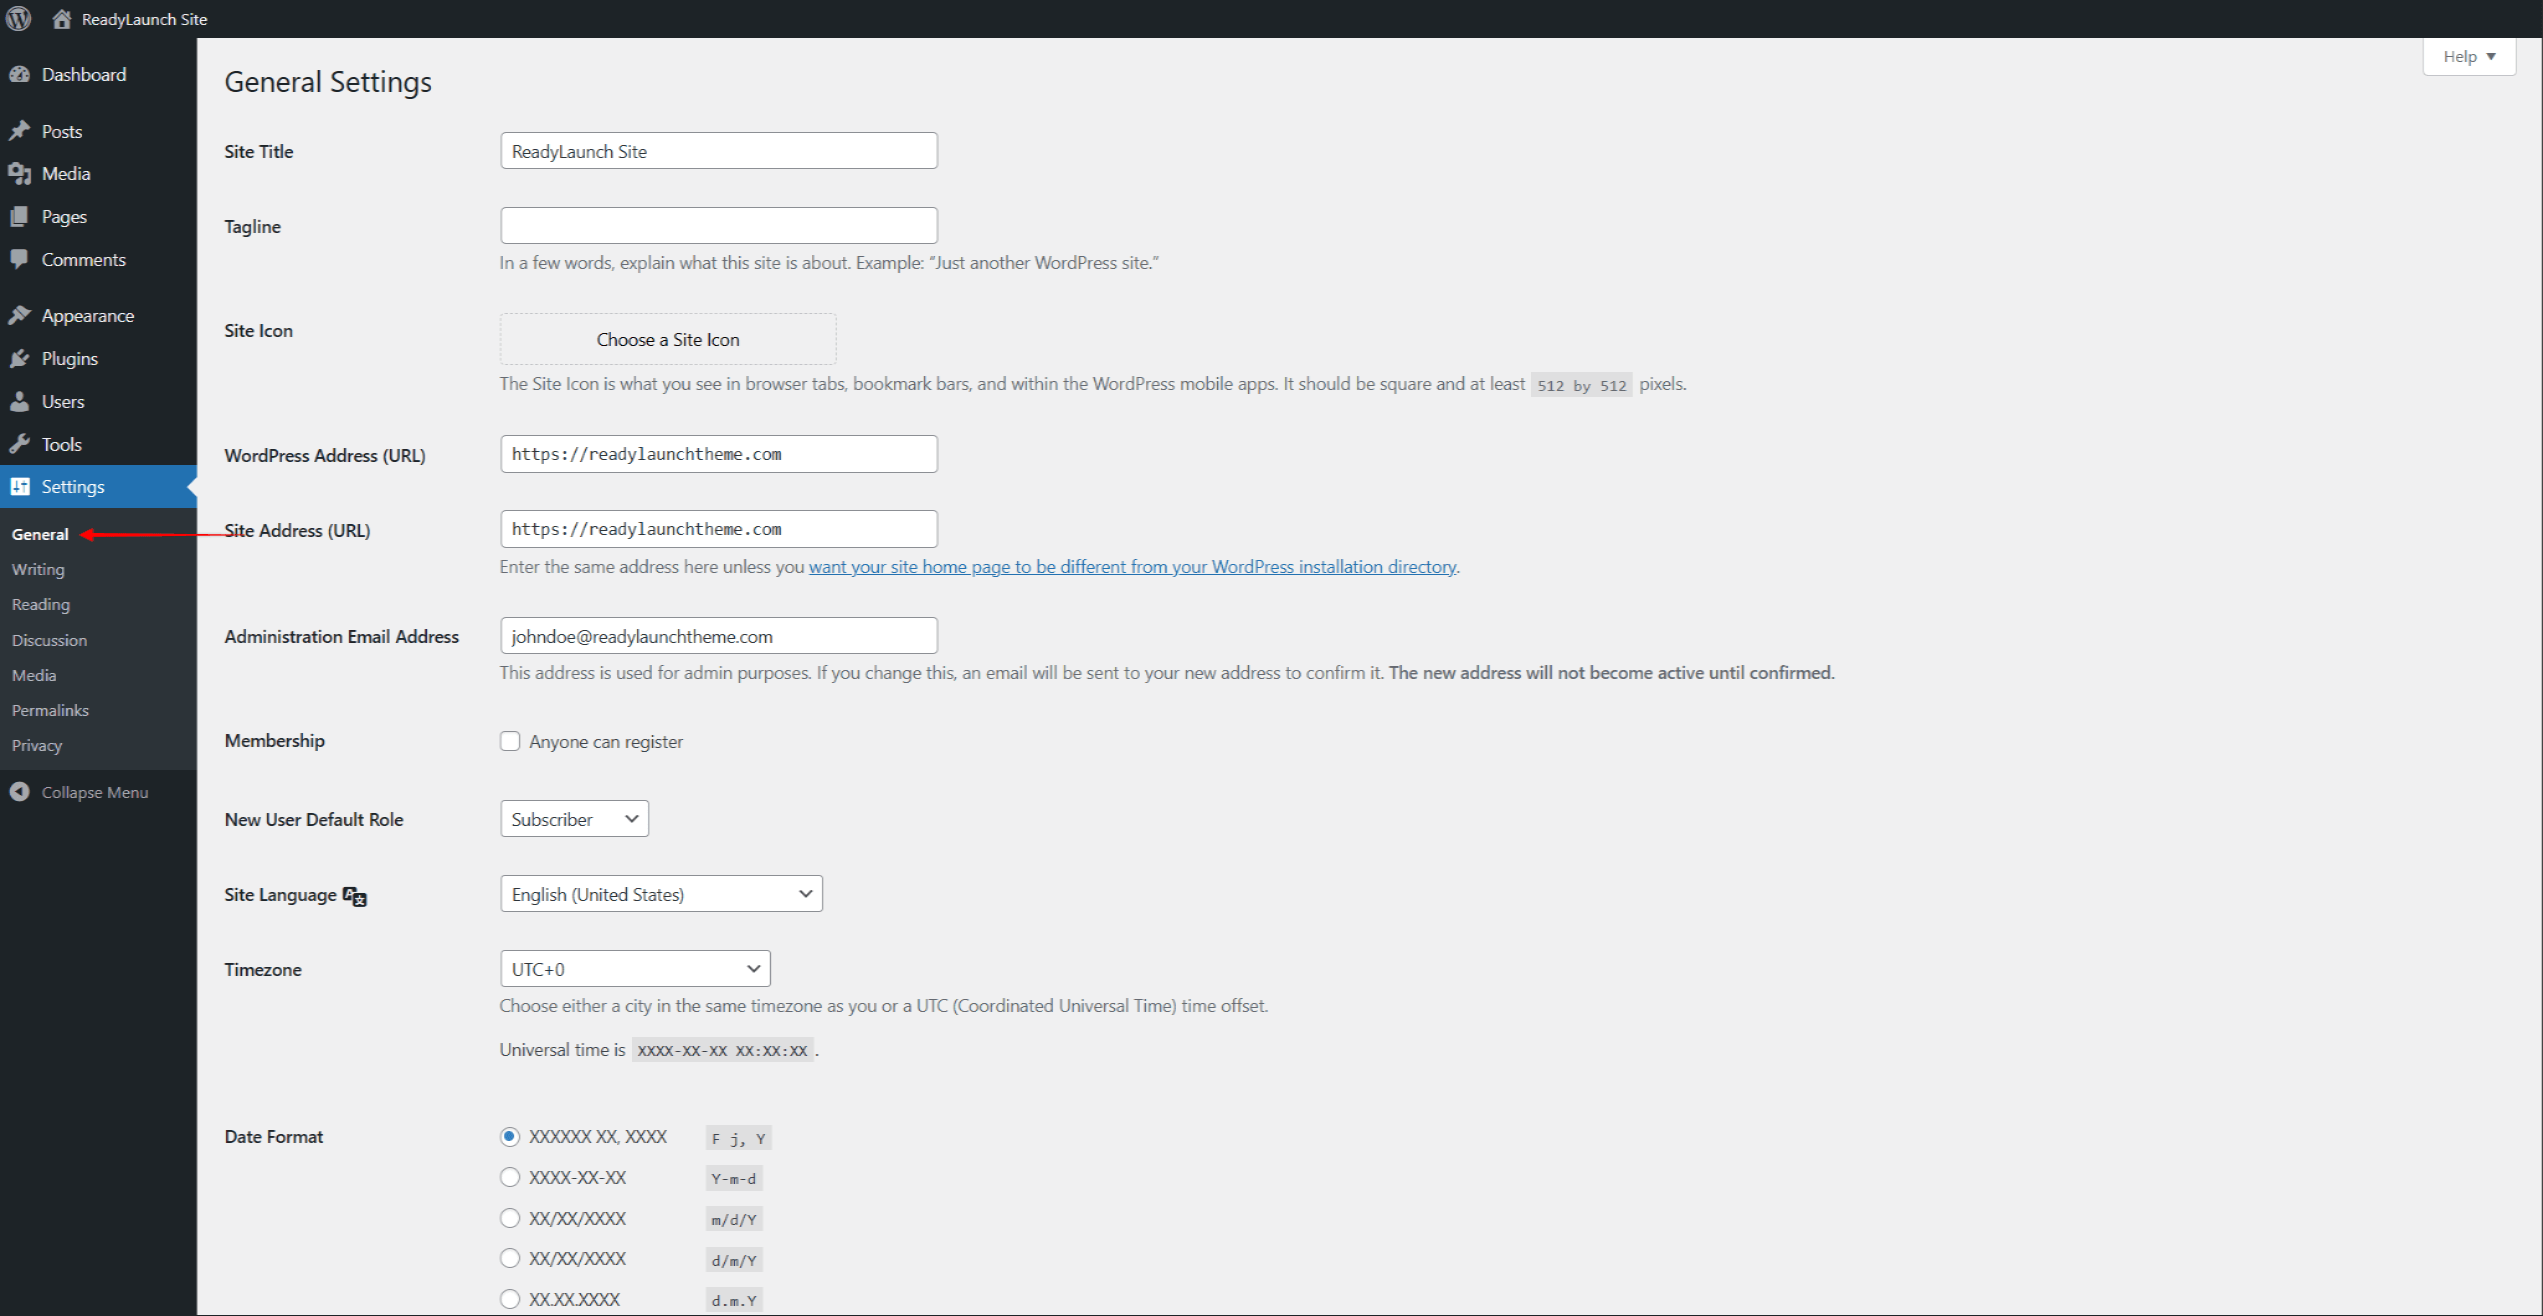Viewport: 2543px width, 1316px height.
Task: Open the Settings menu item
Action: tap(98, 487)
